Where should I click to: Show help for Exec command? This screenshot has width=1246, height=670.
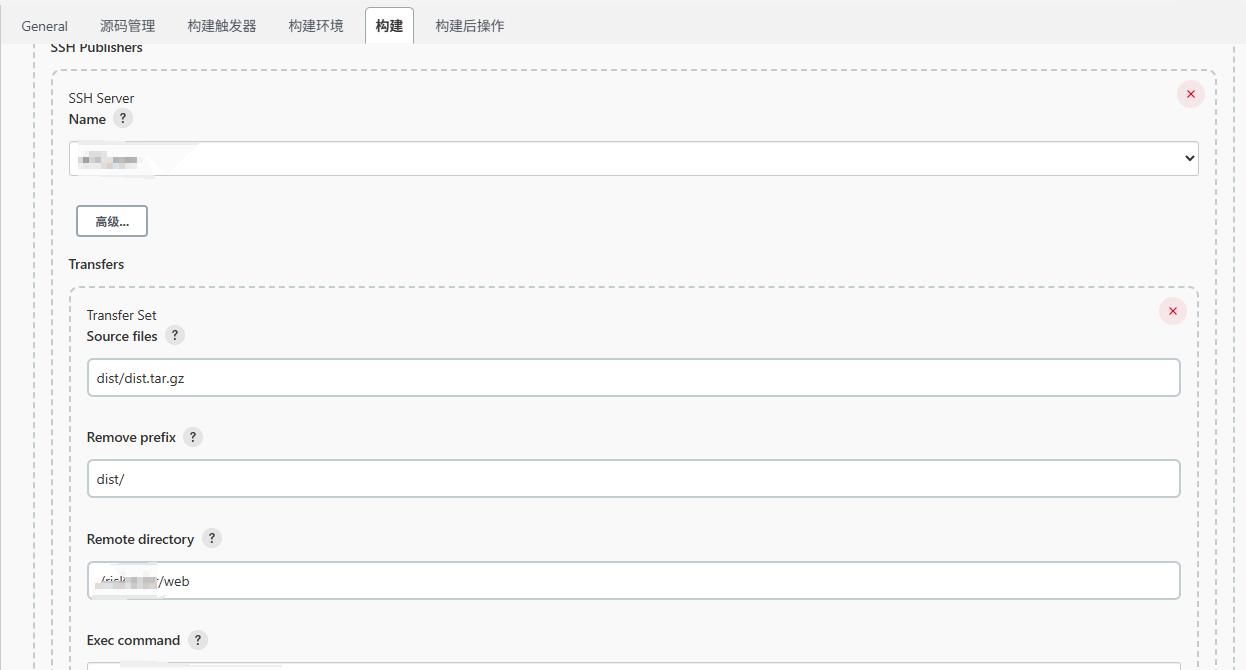pyautogui.click(x=197, y=640)
